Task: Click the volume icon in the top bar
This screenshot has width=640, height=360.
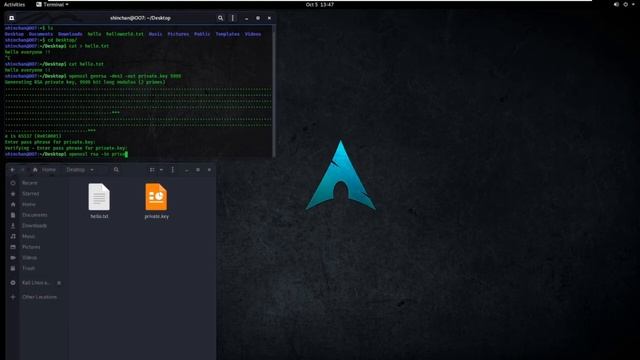Action: coord(616,4)
